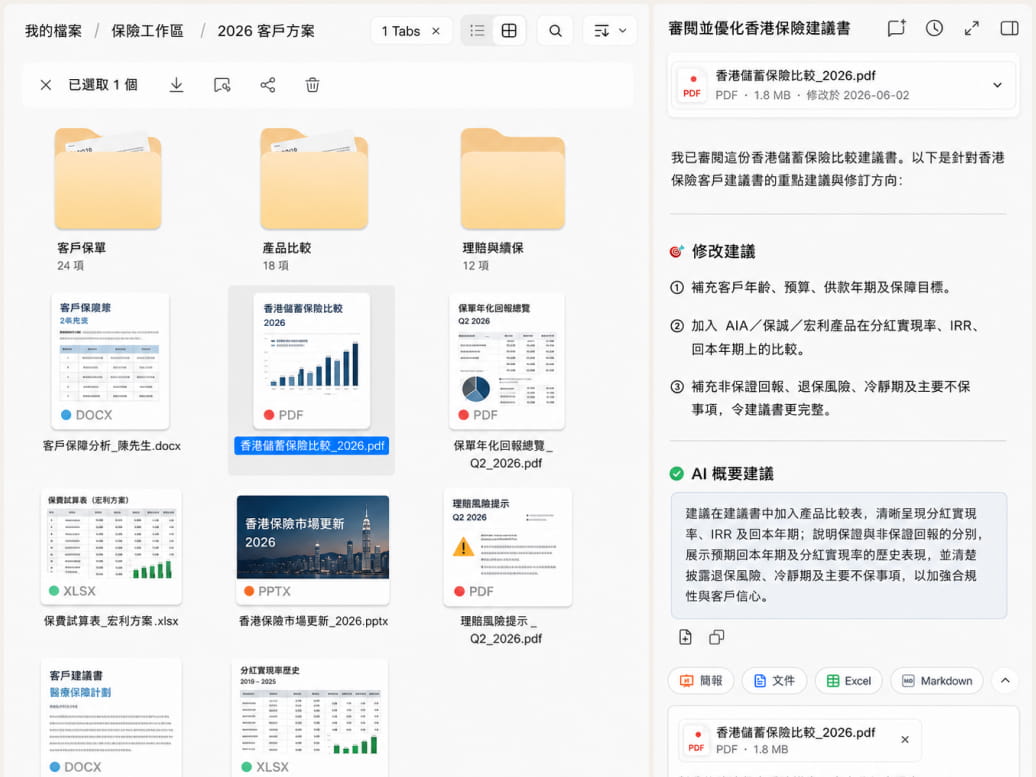Close the 1 Tabs chip
Screen dimensions: 1036x777
point(436,31)
